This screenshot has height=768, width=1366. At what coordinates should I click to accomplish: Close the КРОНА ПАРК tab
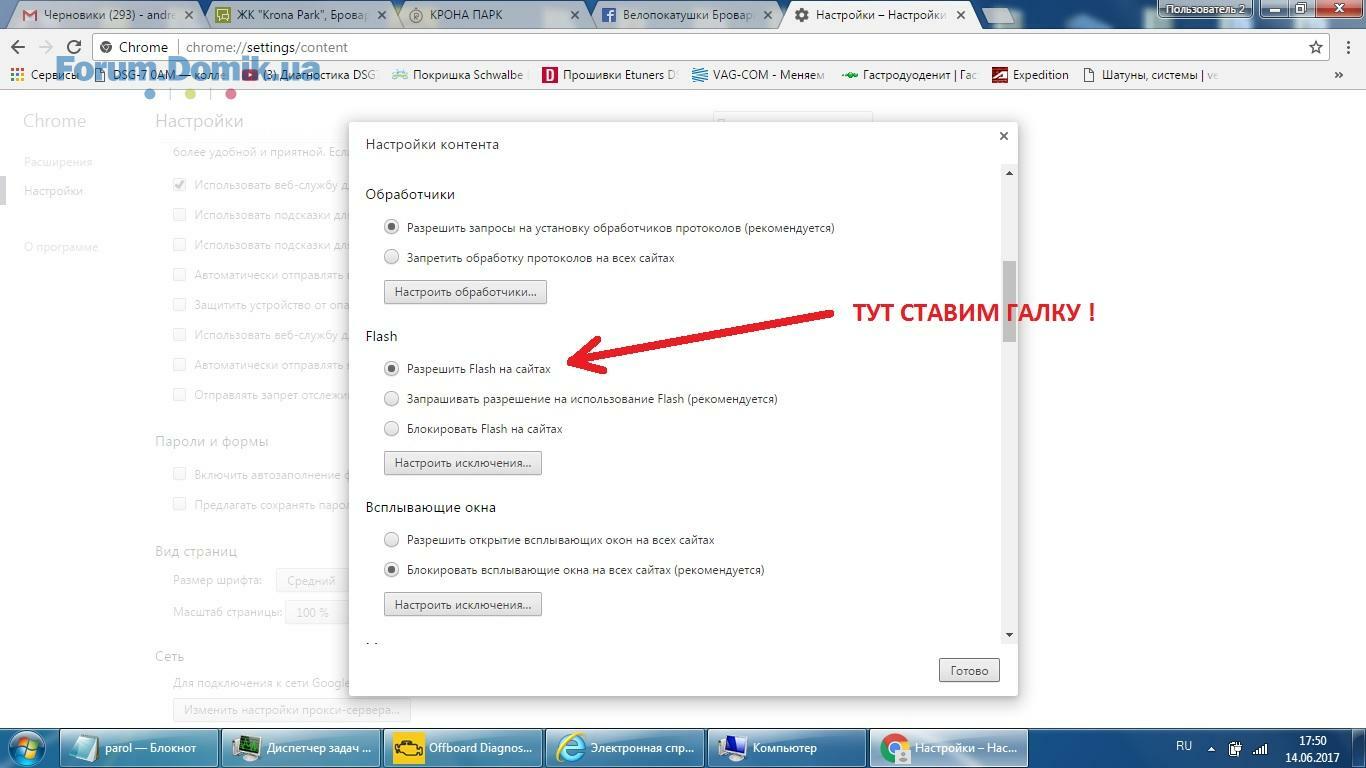(x=575, y=15)
